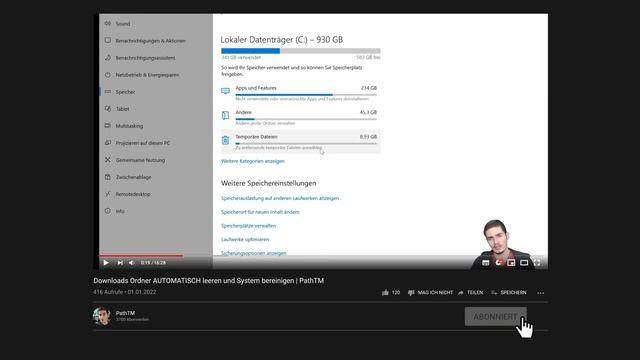Image resolution: width=640 pixels, height=360 pixels.
Task: Open Speicherauslastung auf anderen Laufwerken anzeigen
Action: (x=280, y=198)
